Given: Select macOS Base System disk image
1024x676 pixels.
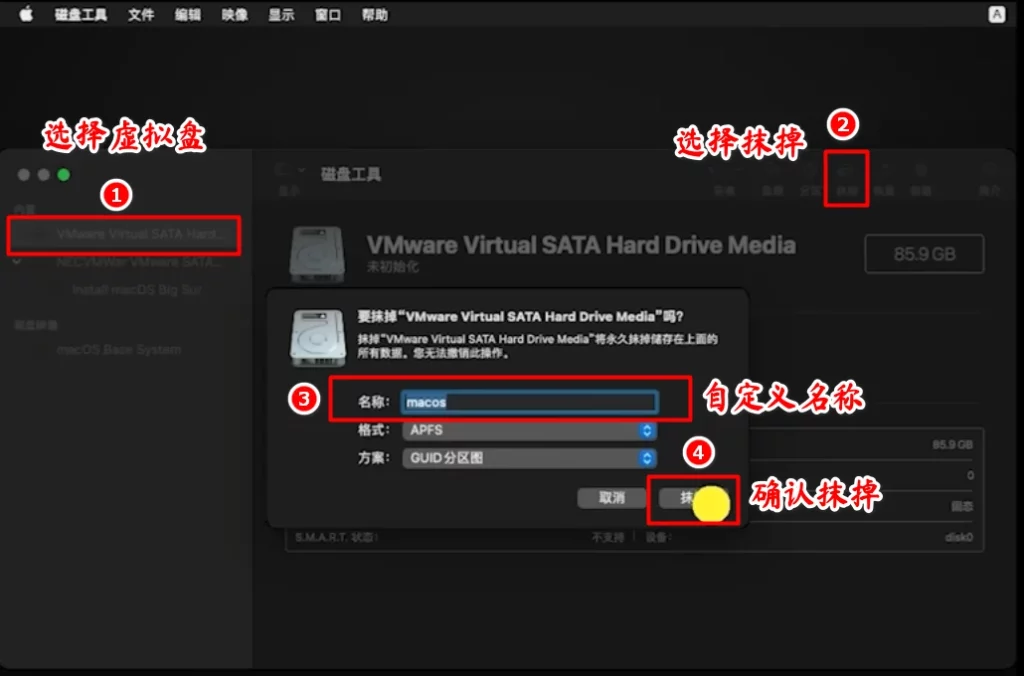Looking at the screenshot, I should click(118, 349).
